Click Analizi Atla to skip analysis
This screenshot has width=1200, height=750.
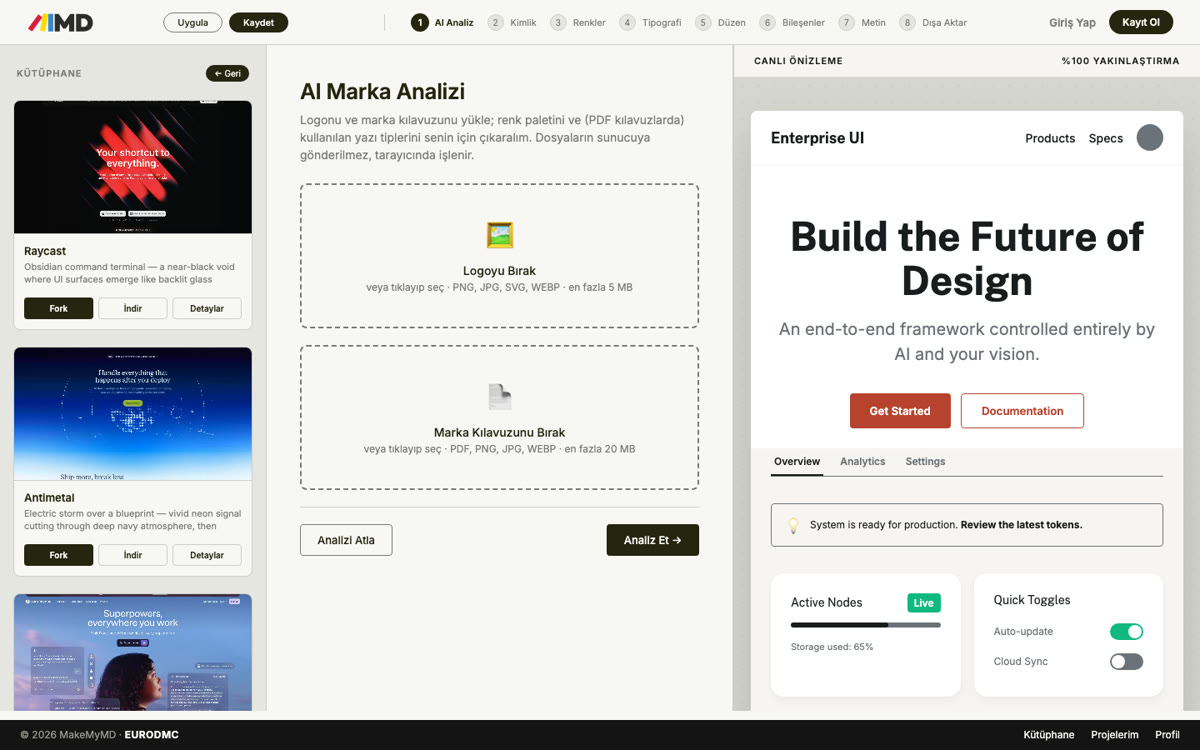point(346,540)
